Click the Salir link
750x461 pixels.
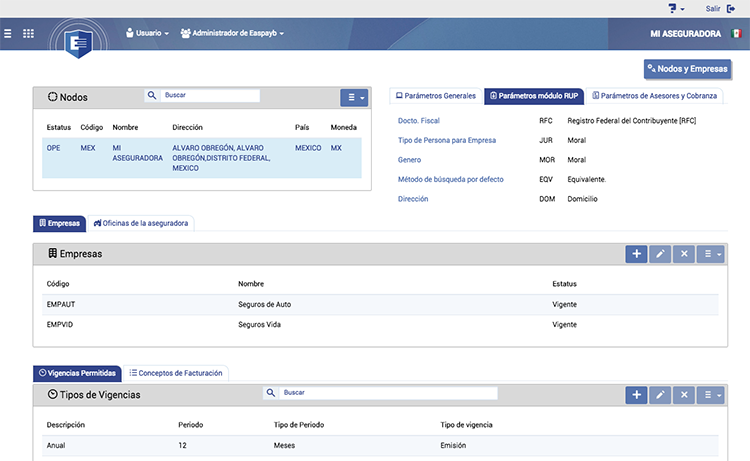point(713,9)
